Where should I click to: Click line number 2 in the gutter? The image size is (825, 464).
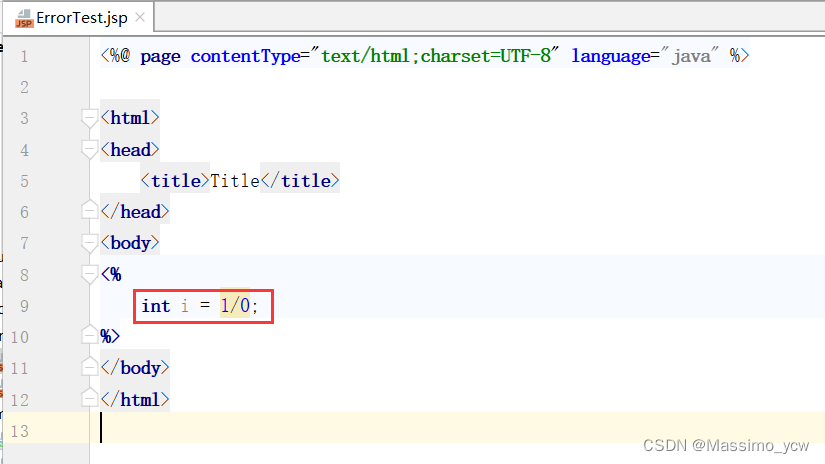[24, 87]
